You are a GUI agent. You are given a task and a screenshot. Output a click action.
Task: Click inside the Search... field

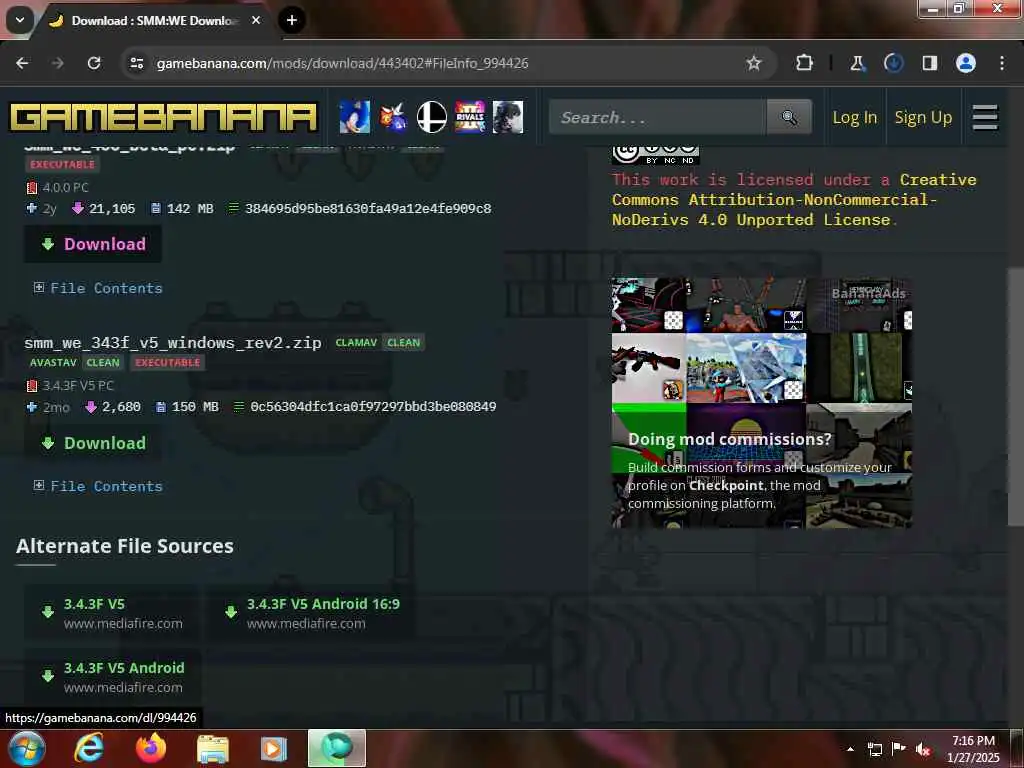[658, 118]
